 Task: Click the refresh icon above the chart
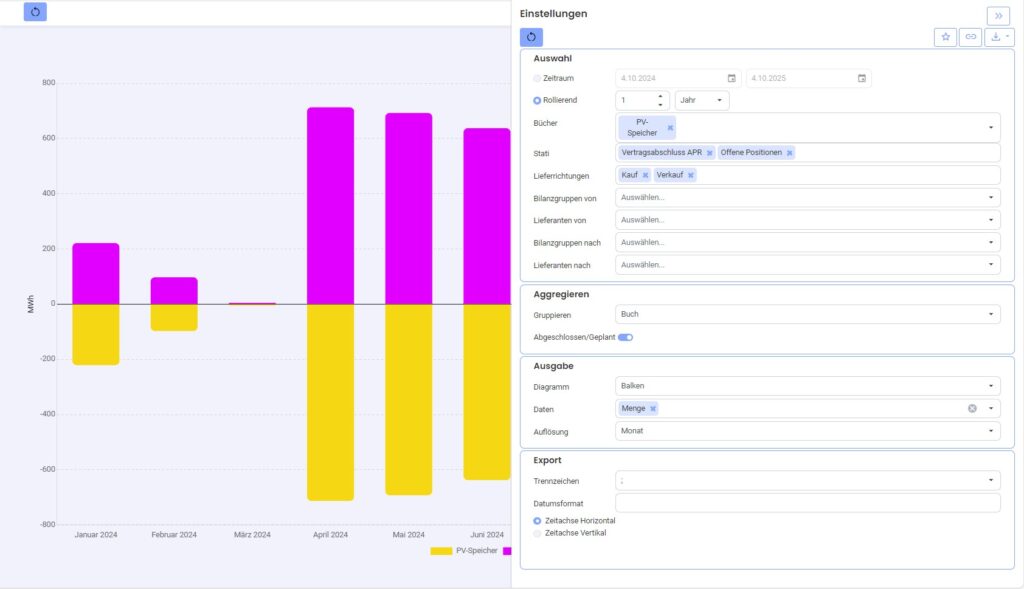coord(35,12)
